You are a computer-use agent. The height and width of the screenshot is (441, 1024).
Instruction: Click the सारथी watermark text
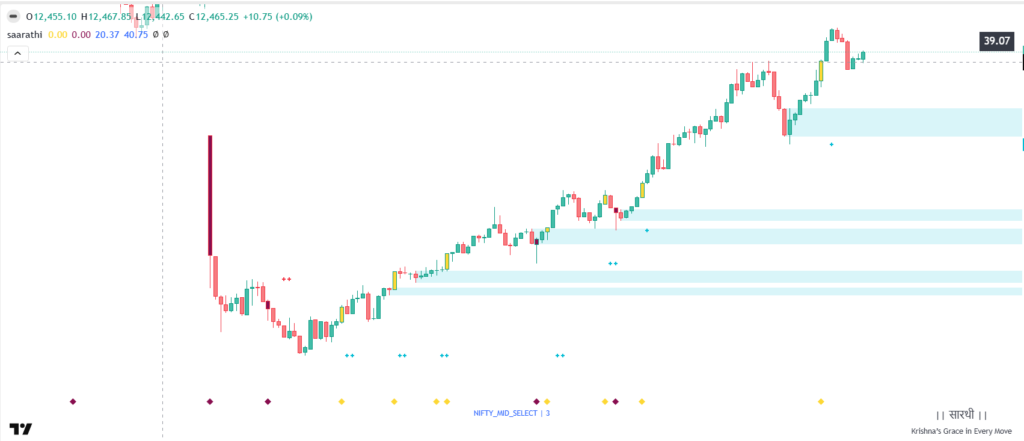[x=961, y=415]
